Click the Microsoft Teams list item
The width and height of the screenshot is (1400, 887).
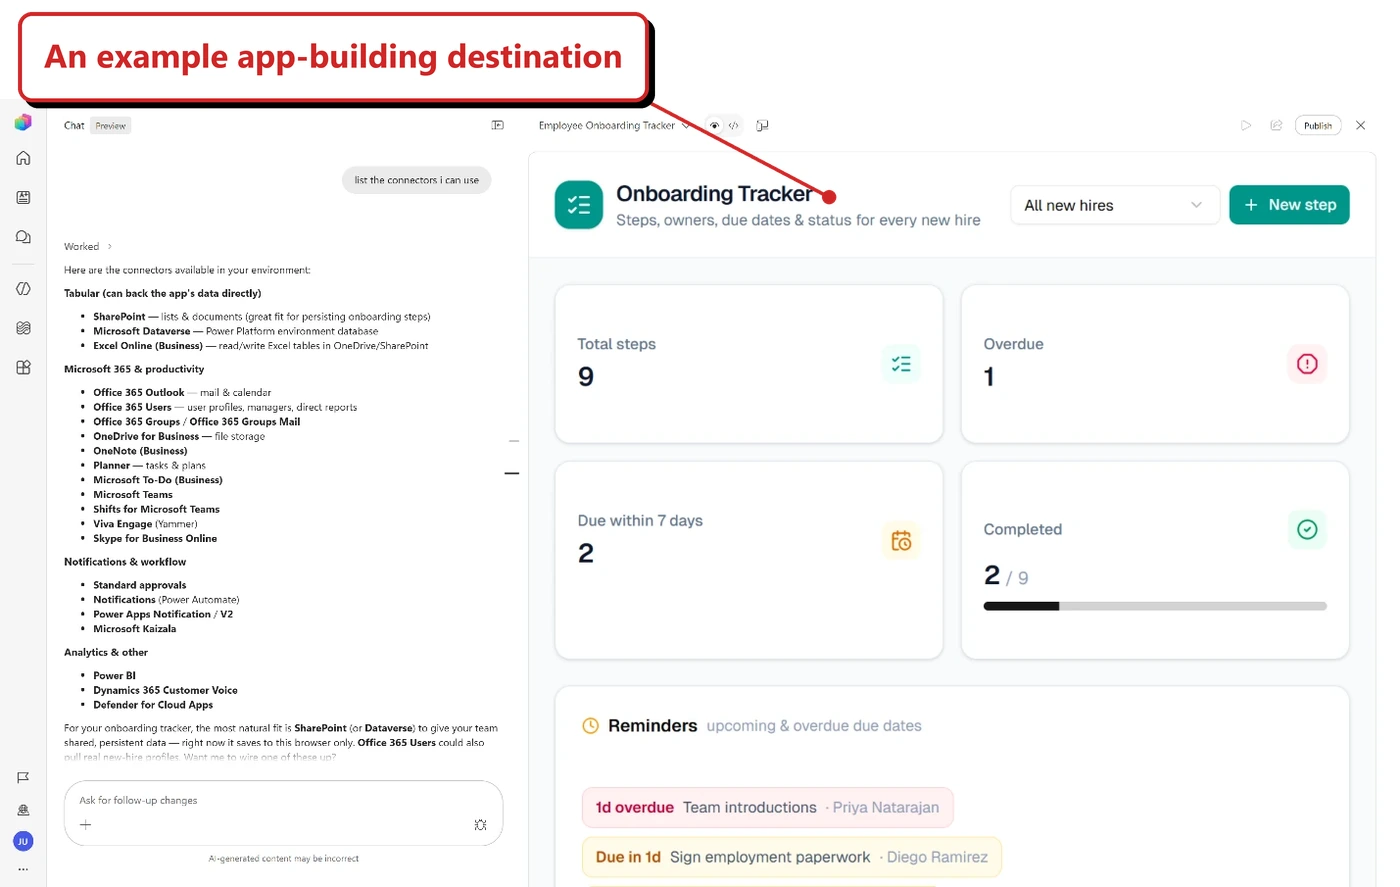pos(133,494)
